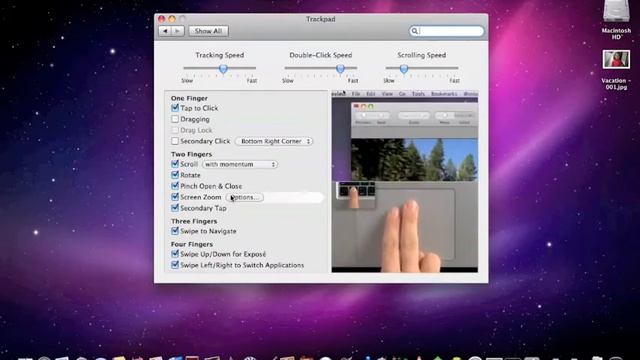The image size is (640, 360).
Task: Adjust the Double-Click Speed slider
Action: 340,69
